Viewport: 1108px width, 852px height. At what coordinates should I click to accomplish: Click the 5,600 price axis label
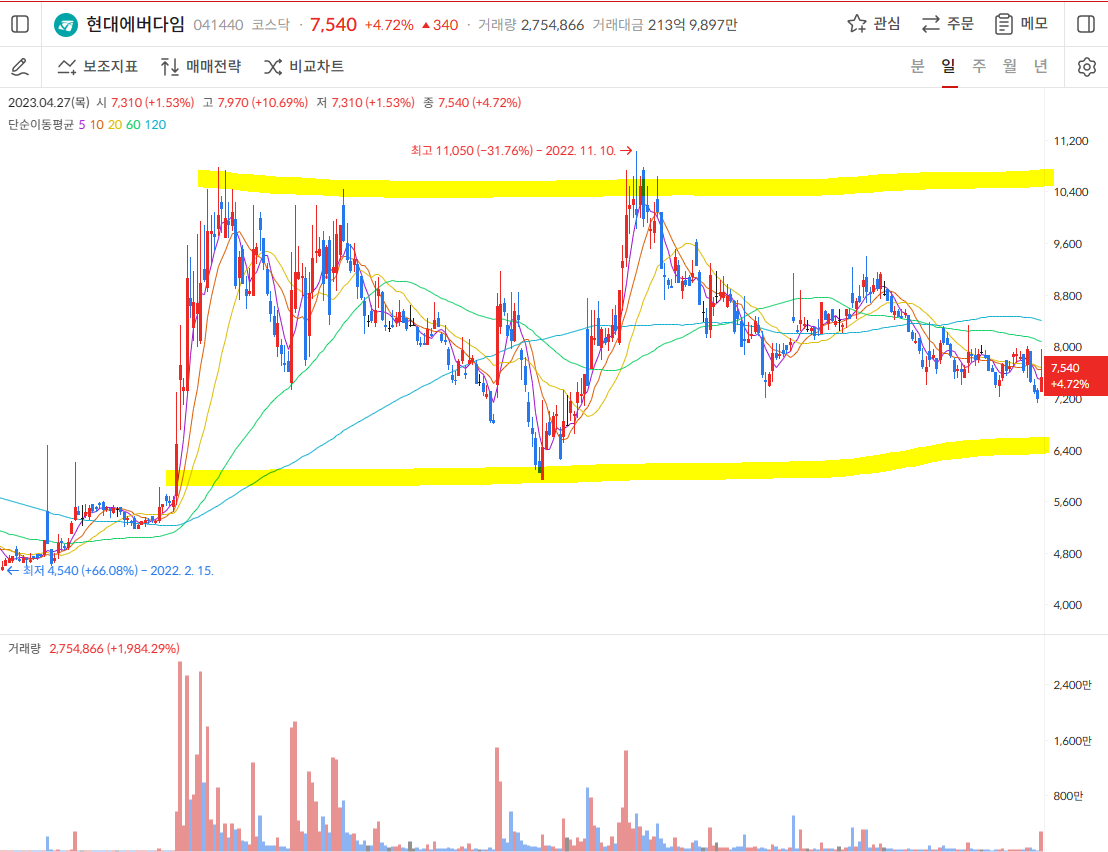[x=1068, y=502]
